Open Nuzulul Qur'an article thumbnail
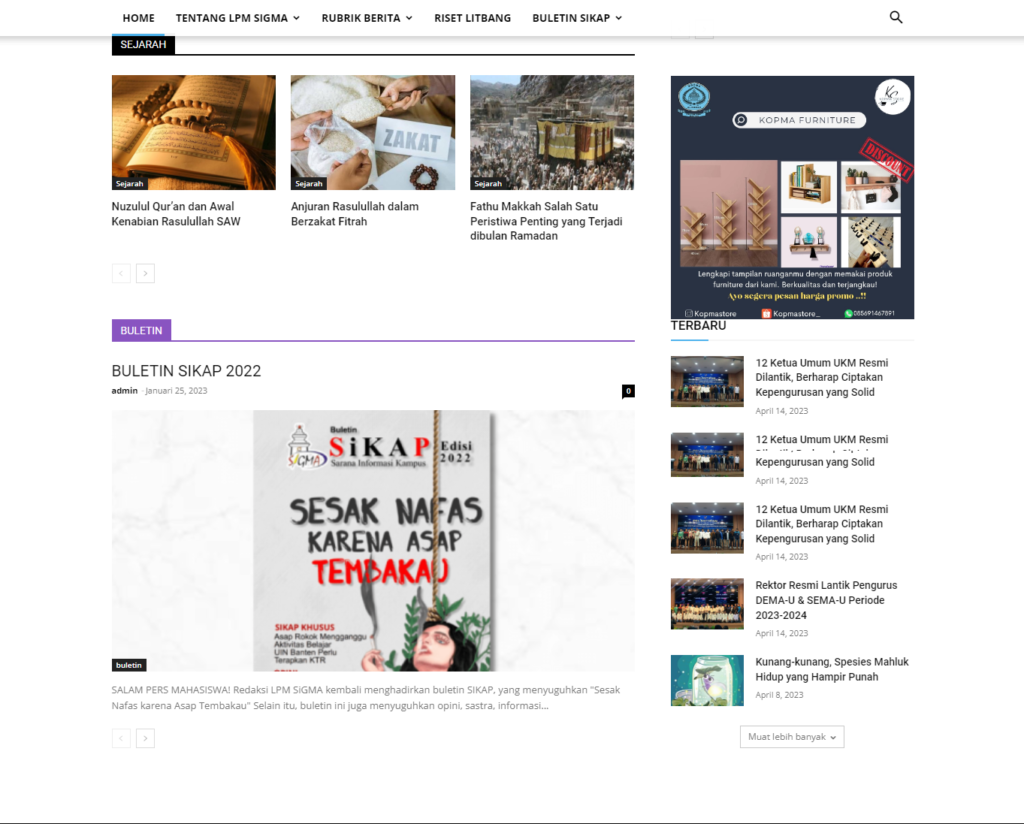This screenshot has width=1024, height=824. (x=193, y=132)
